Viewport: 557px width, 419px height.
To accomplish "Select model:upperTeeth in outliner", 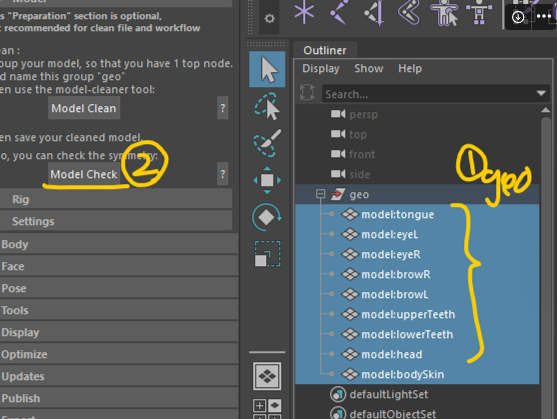I will [x=417, y=314].
